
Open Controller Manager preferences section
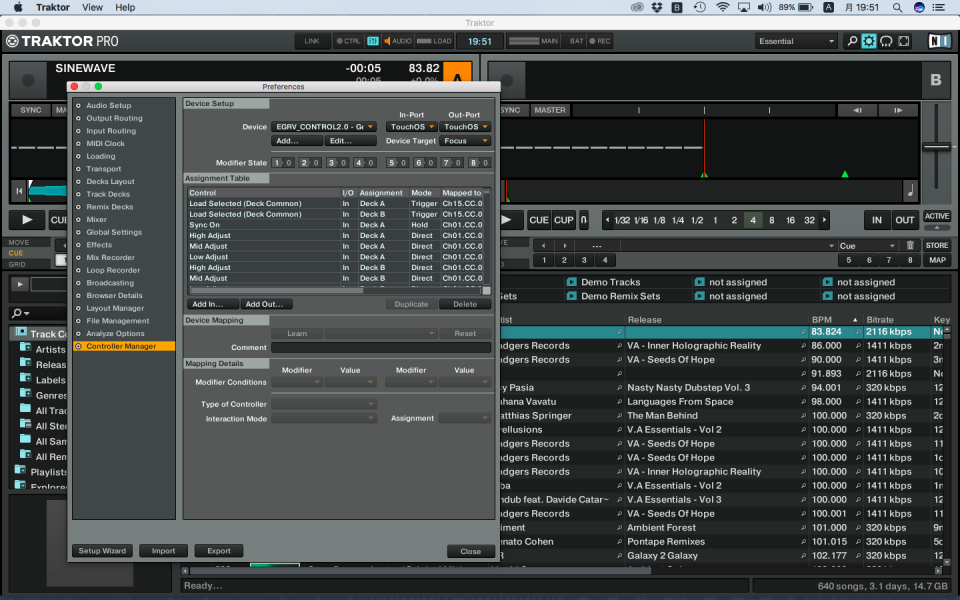124,346
